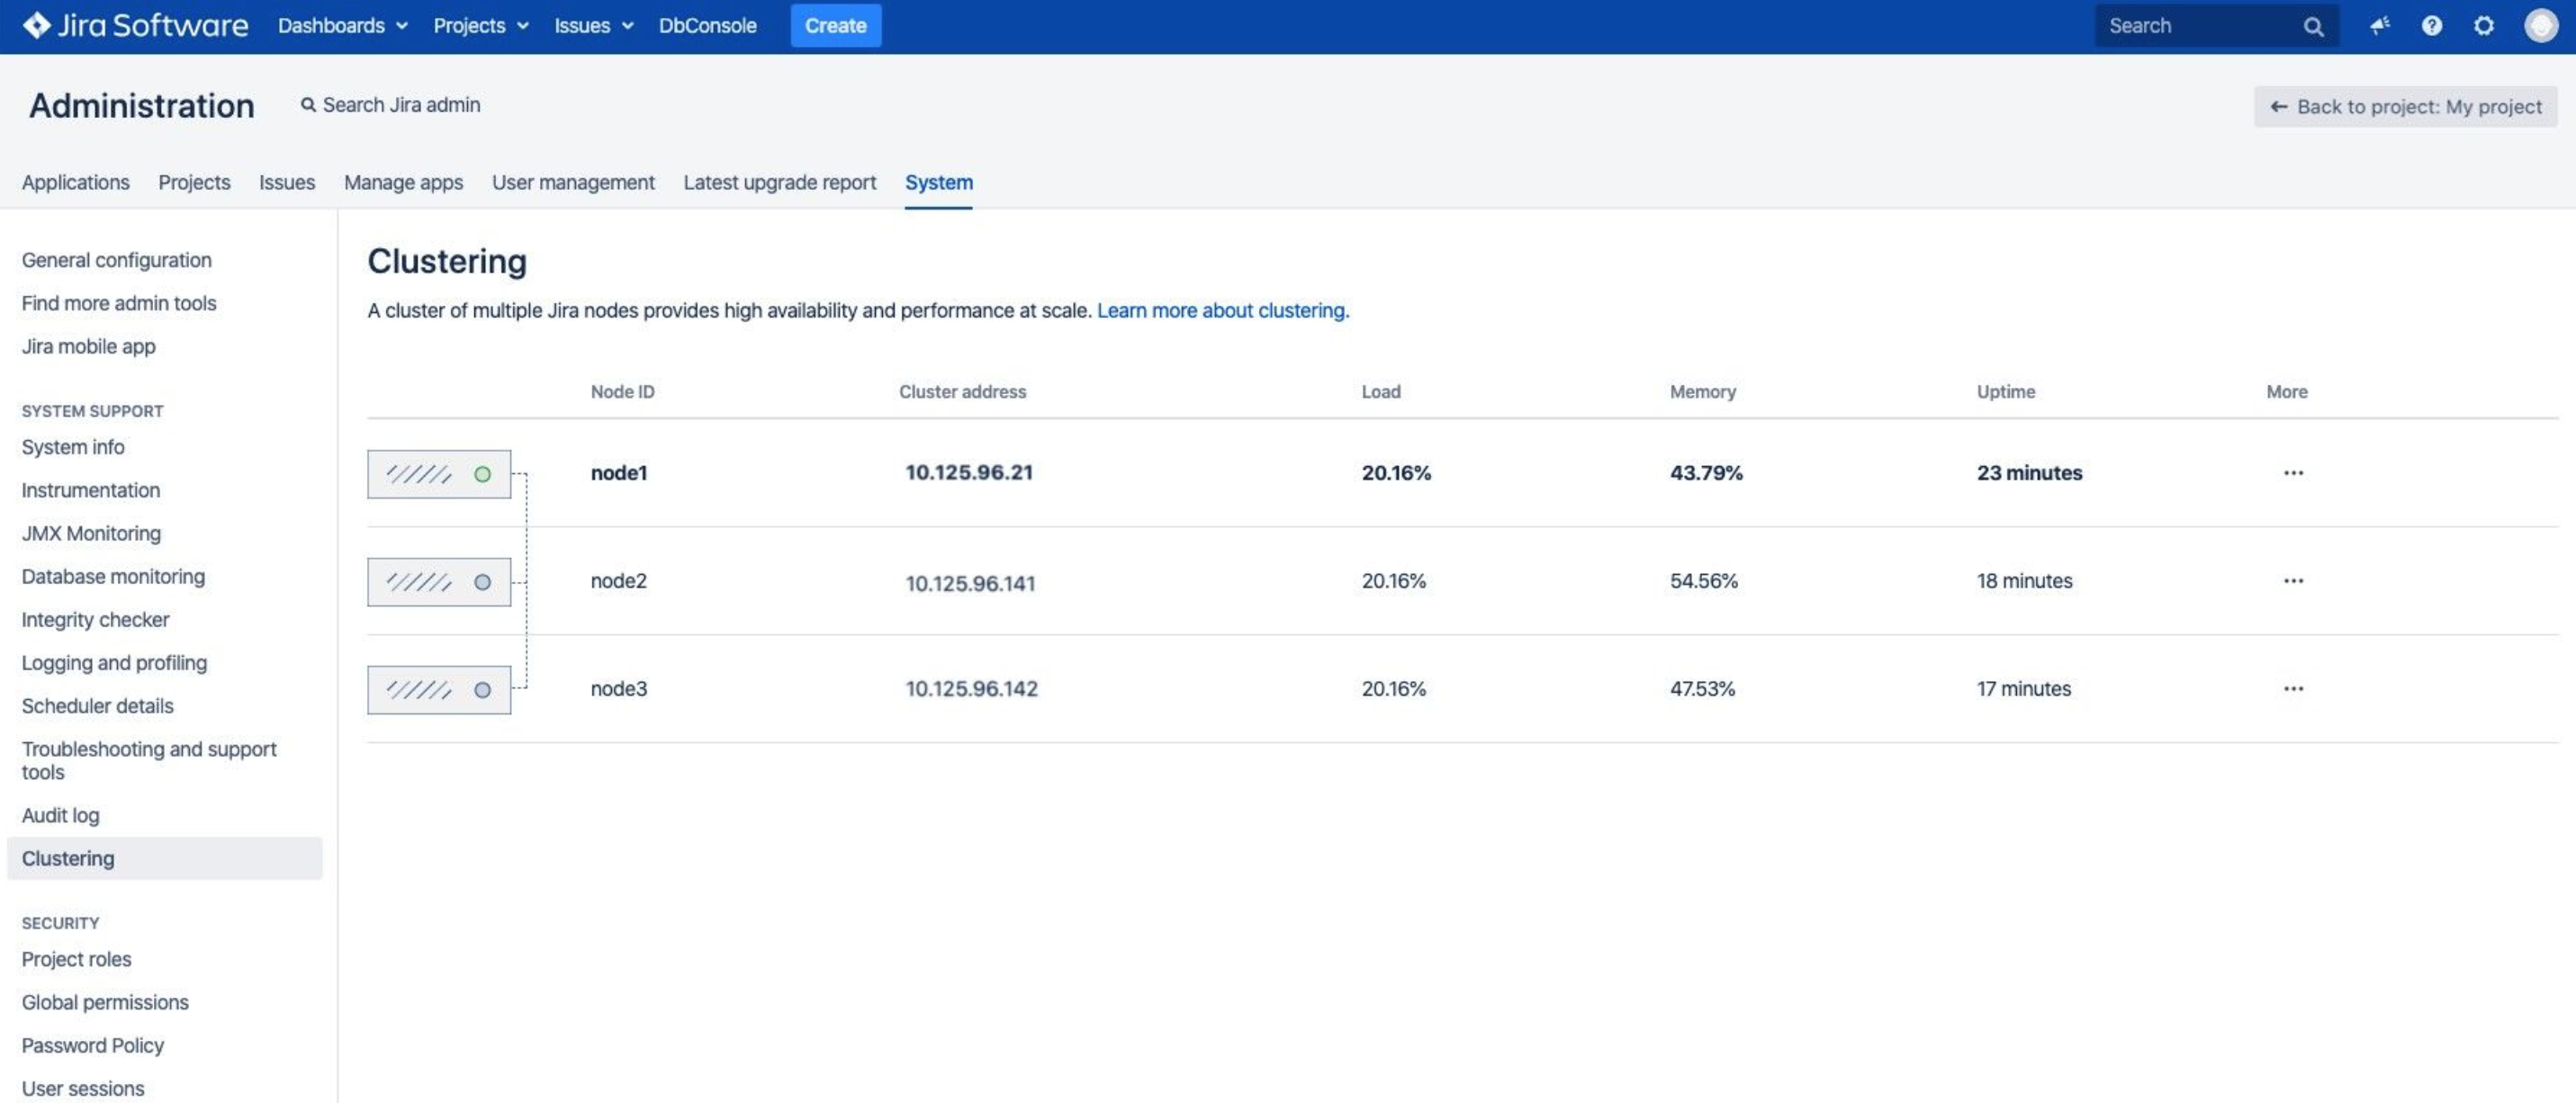Screen dimensions: 2576x1103
Task: Switch to the Manage apps tab
Action: (x=403, y=182)
